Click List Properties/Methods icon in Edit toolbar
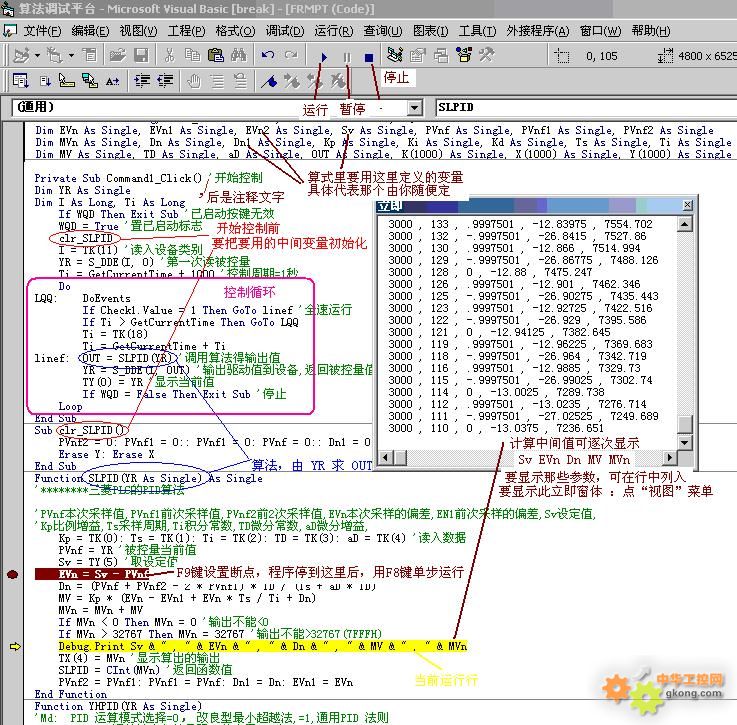 [x=20, y=81]
